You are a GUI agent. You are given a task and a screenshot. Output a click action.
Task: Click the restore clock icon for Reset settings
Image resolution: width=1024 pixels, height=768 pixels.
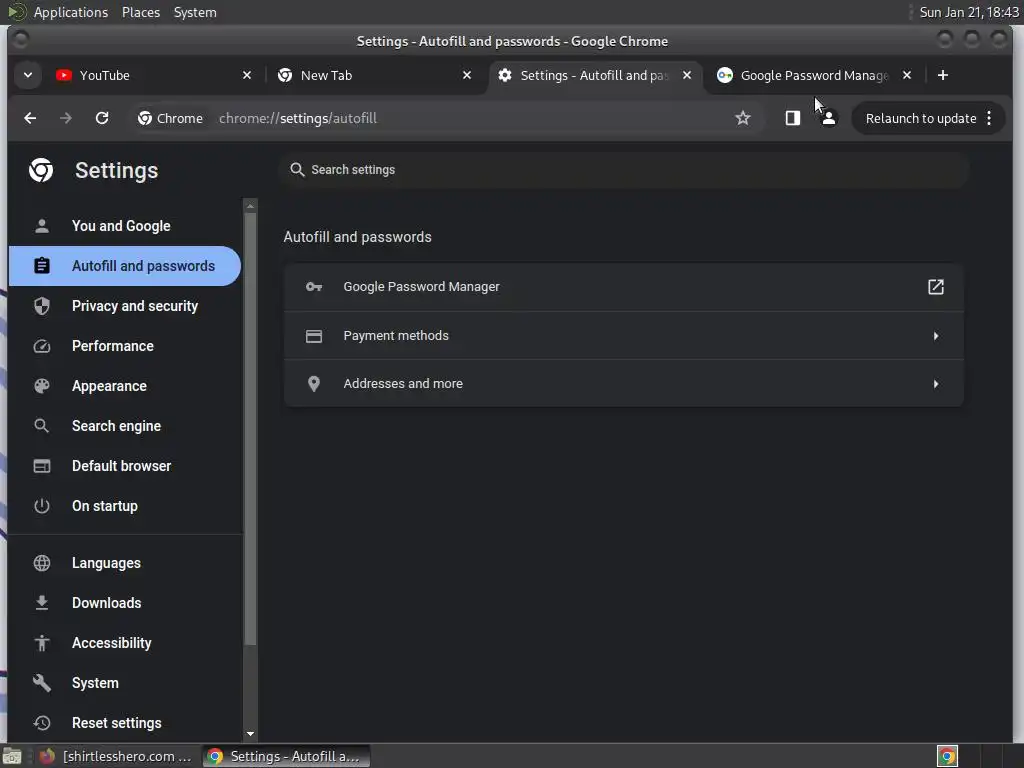pos(42,723)
